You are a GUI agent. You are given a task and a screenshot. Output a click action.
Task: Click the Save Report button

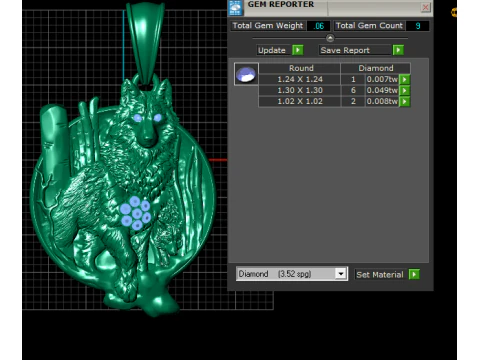355,50
